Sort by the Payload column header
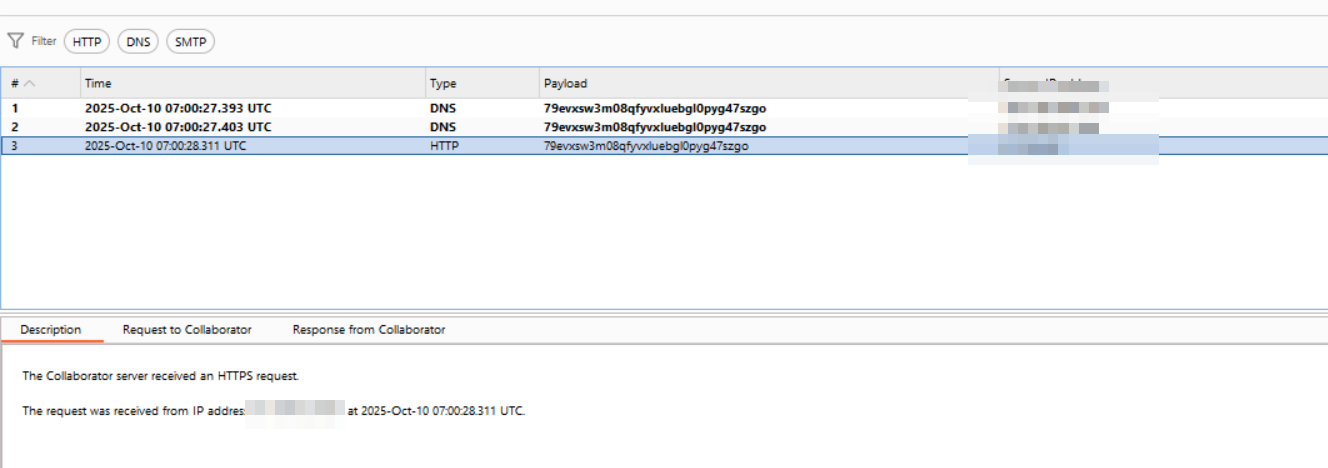 [768, 83]
